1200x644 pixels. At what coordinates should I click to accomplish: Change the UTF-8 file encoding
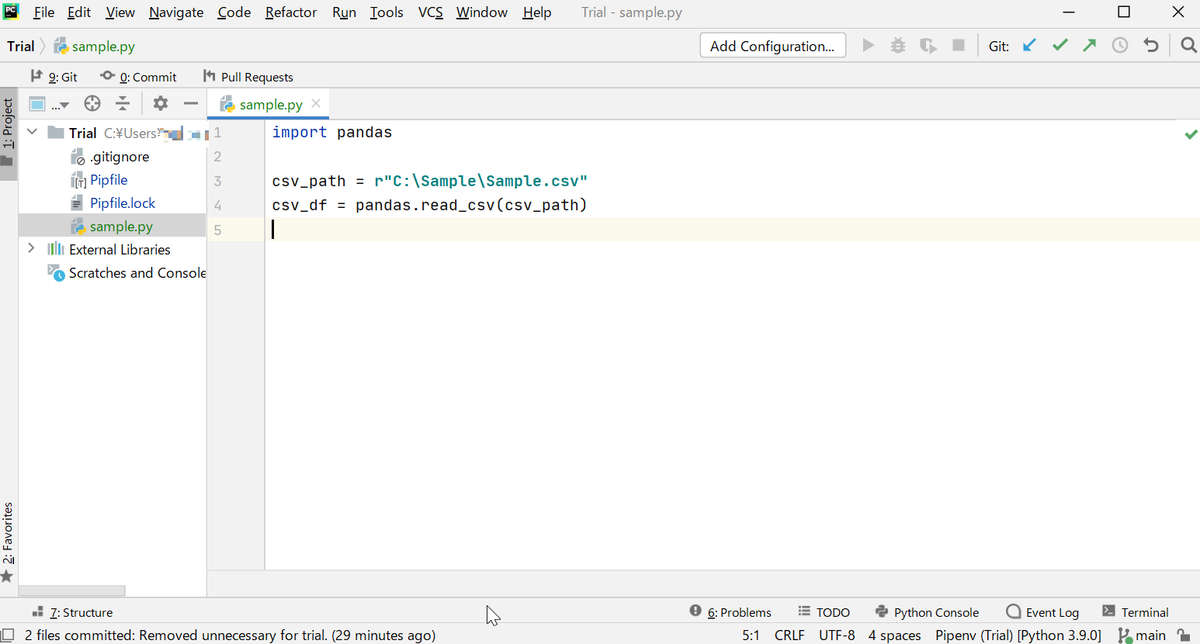(x=836, y=635)
